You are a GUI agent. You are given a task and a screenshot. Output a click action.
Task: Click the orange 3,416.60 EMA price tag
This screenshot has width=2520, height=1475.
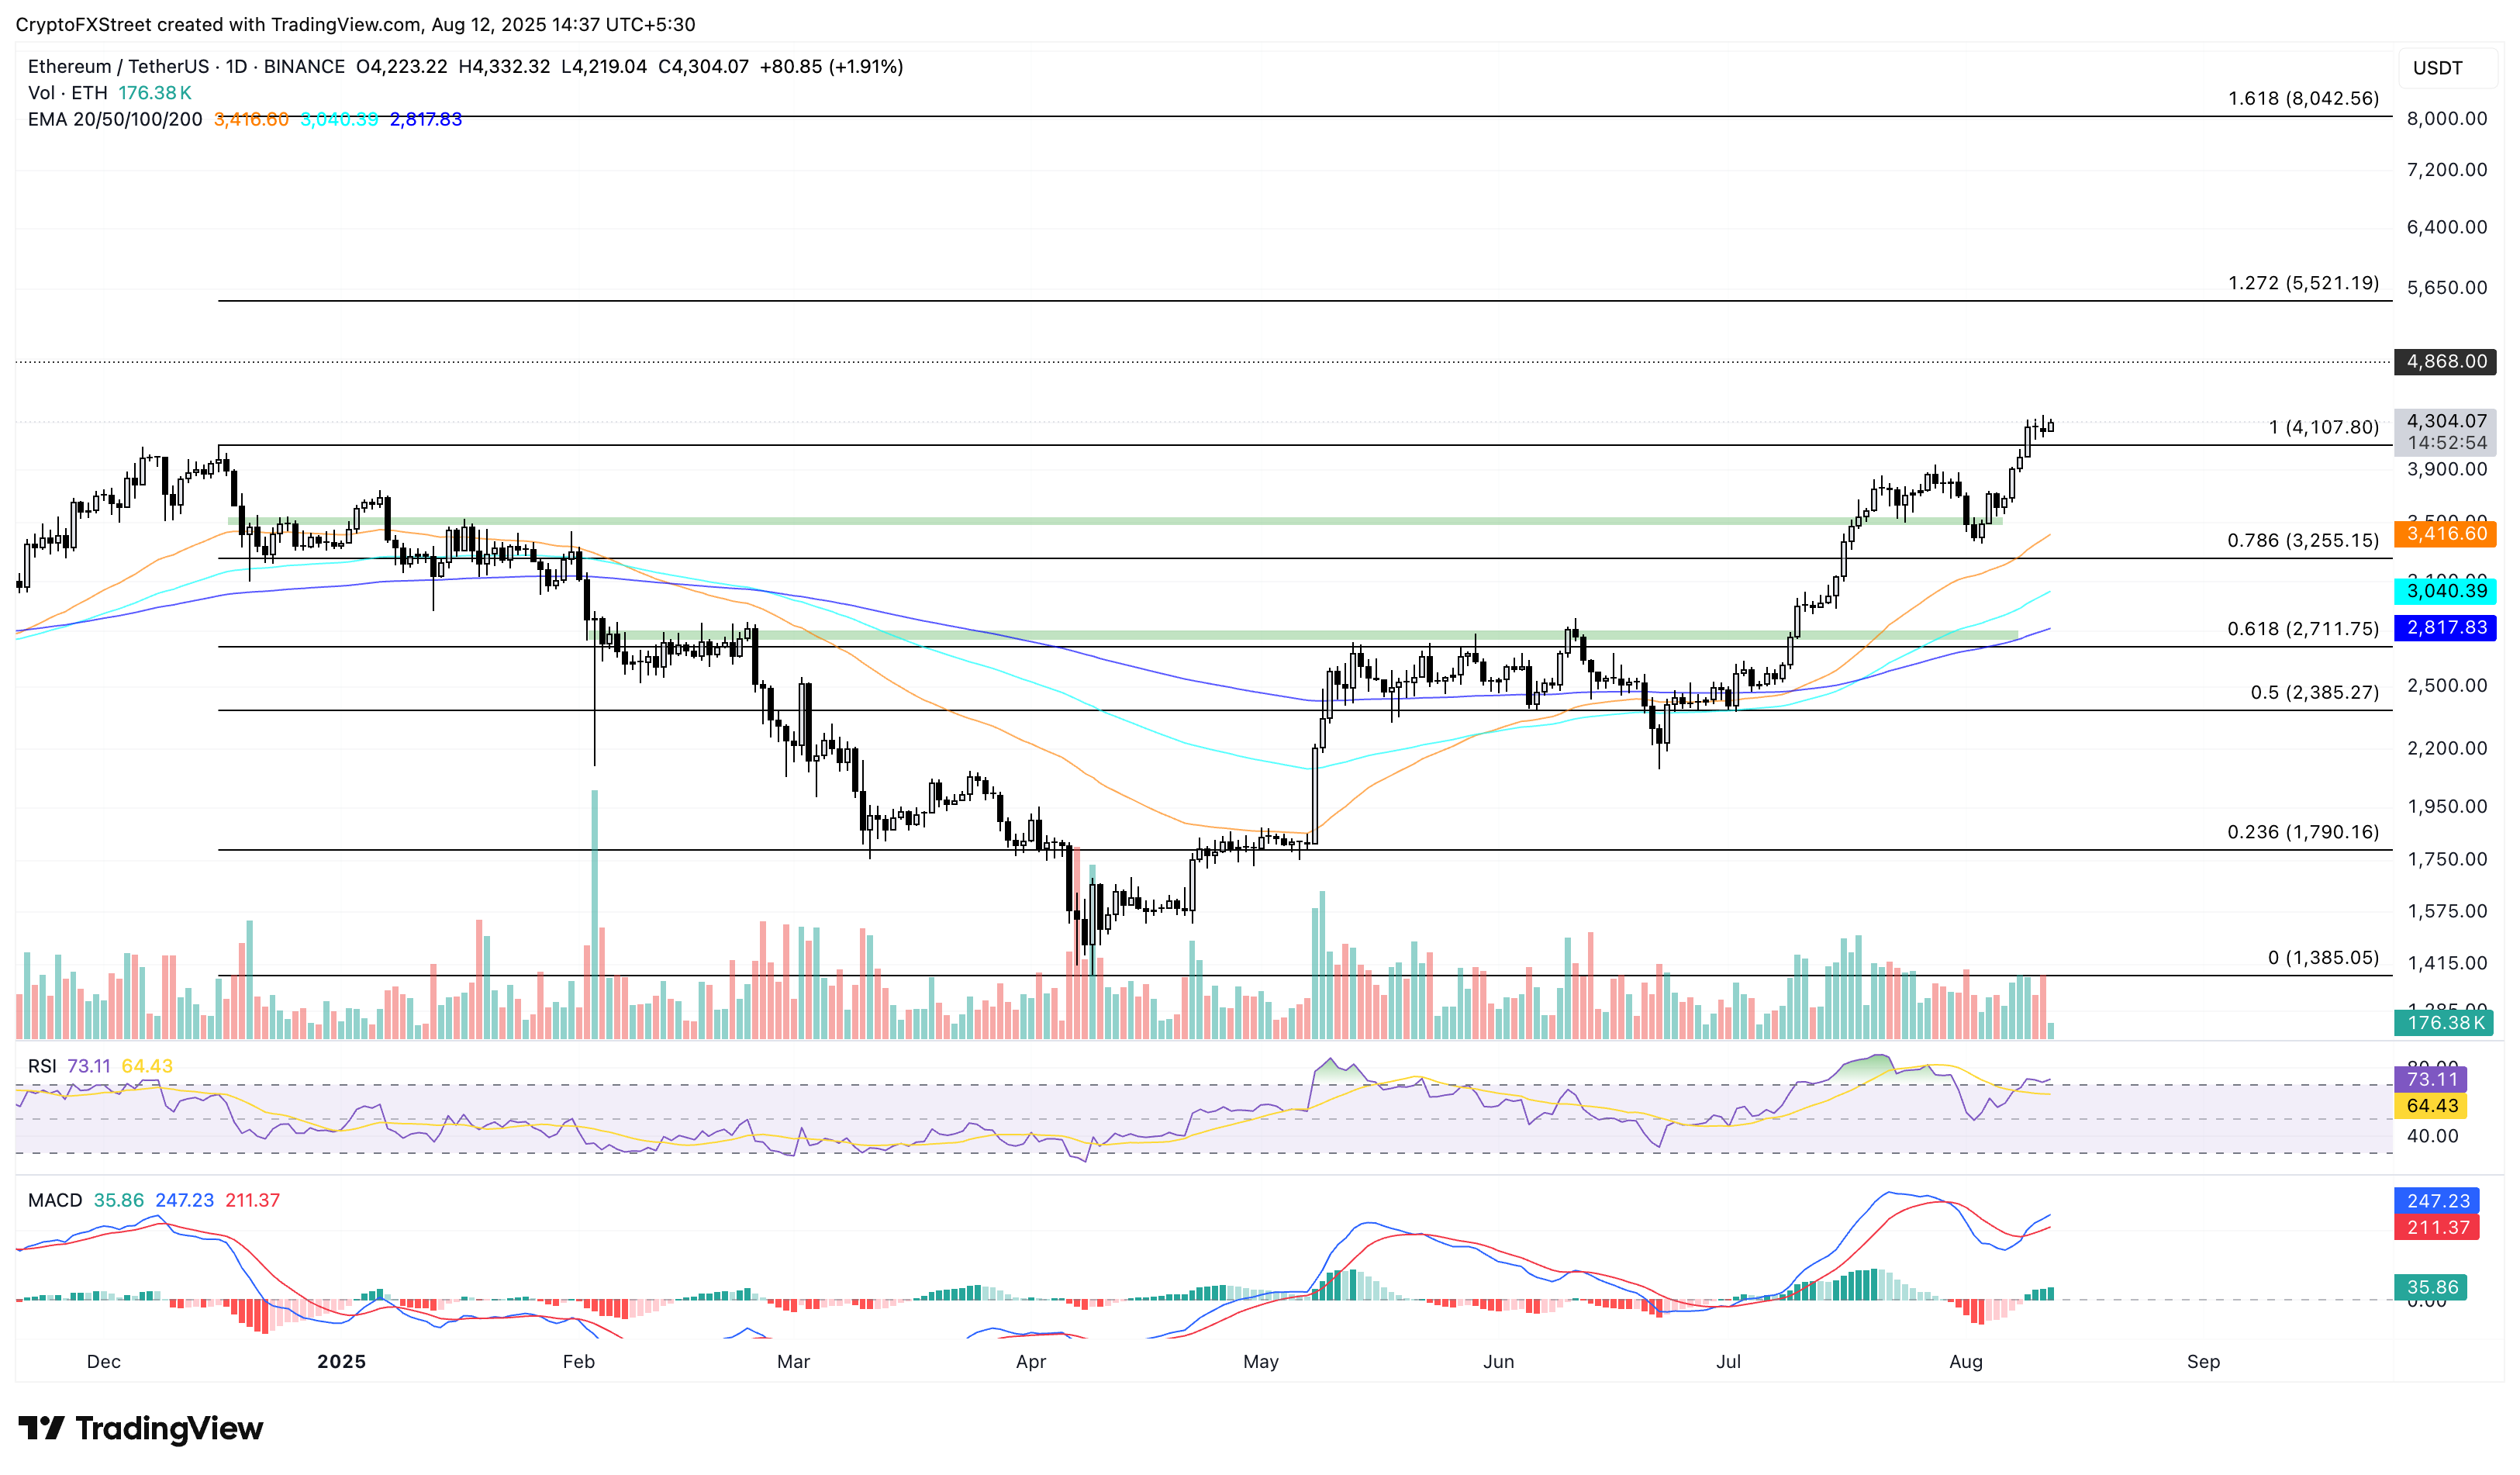(2445, 534)
